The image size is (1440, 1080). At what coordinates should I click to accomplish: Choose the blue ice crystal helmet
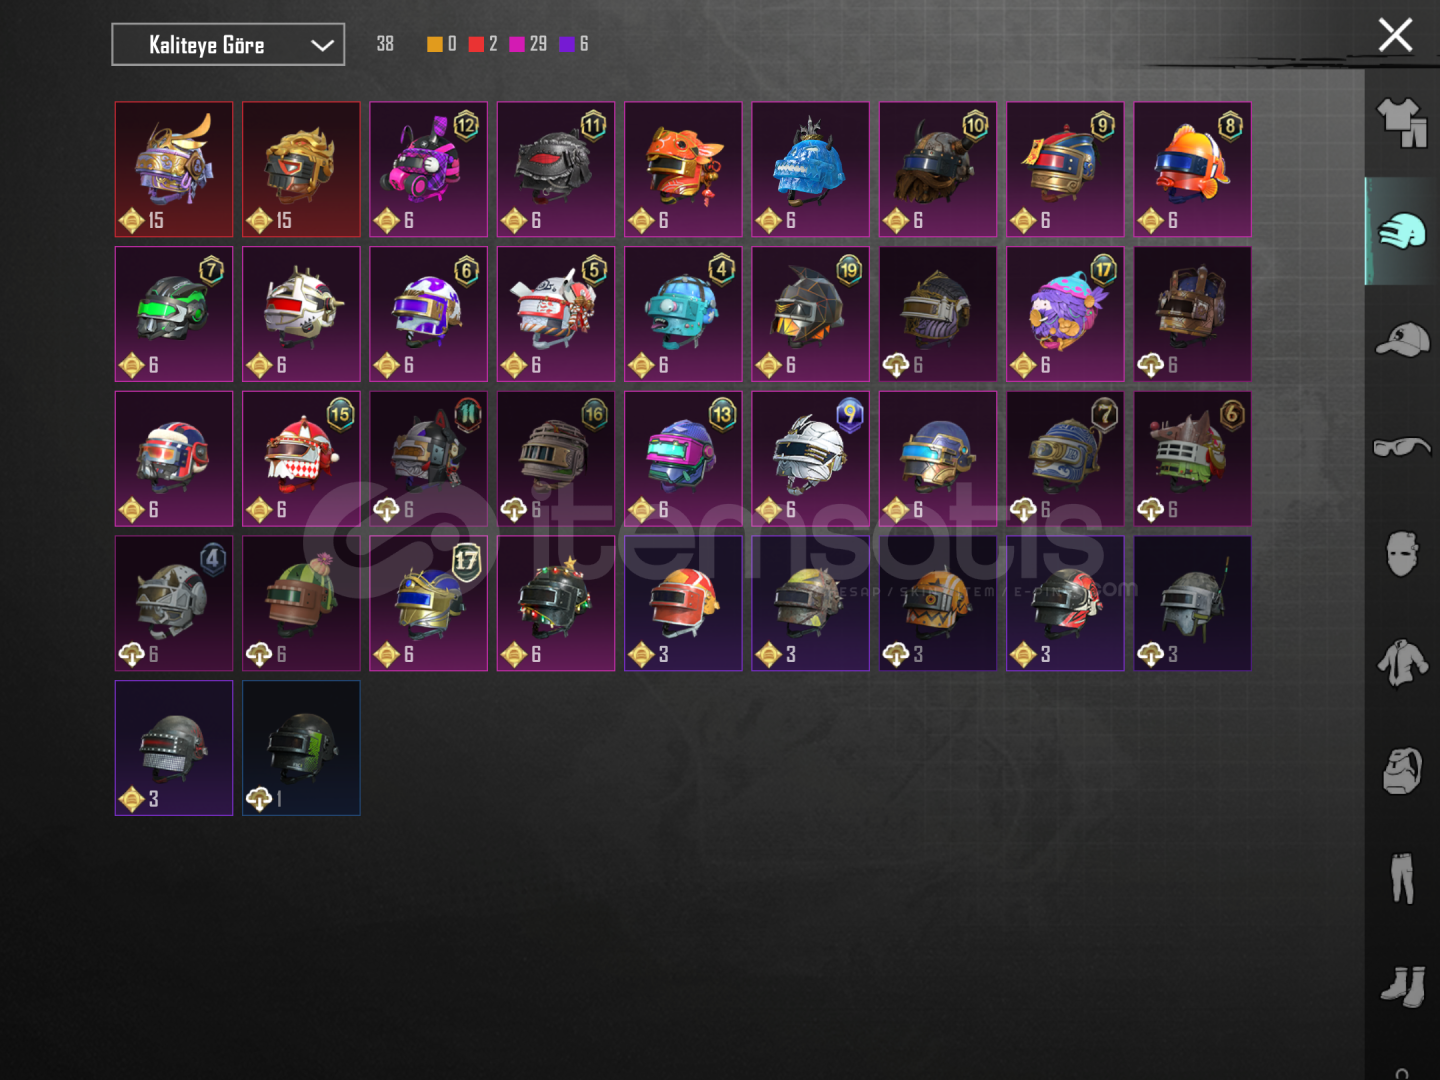click(810, 170)
